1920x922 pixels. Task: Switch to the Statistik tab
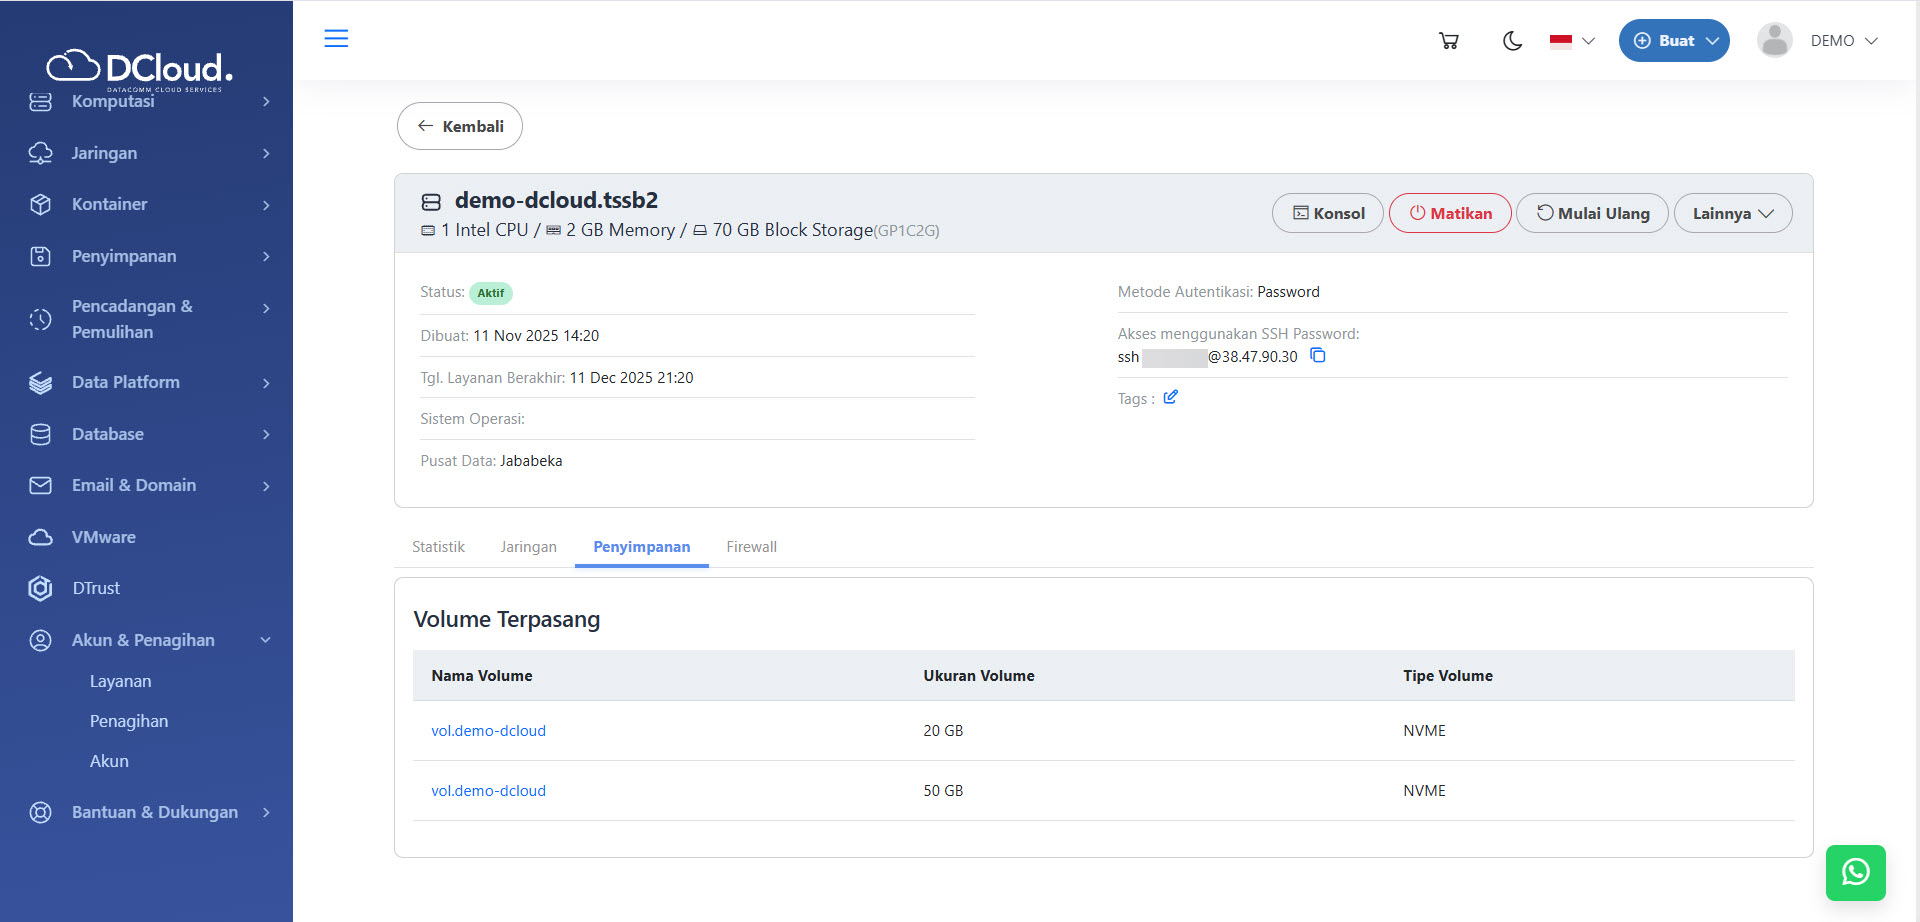[x=438, y=547]
